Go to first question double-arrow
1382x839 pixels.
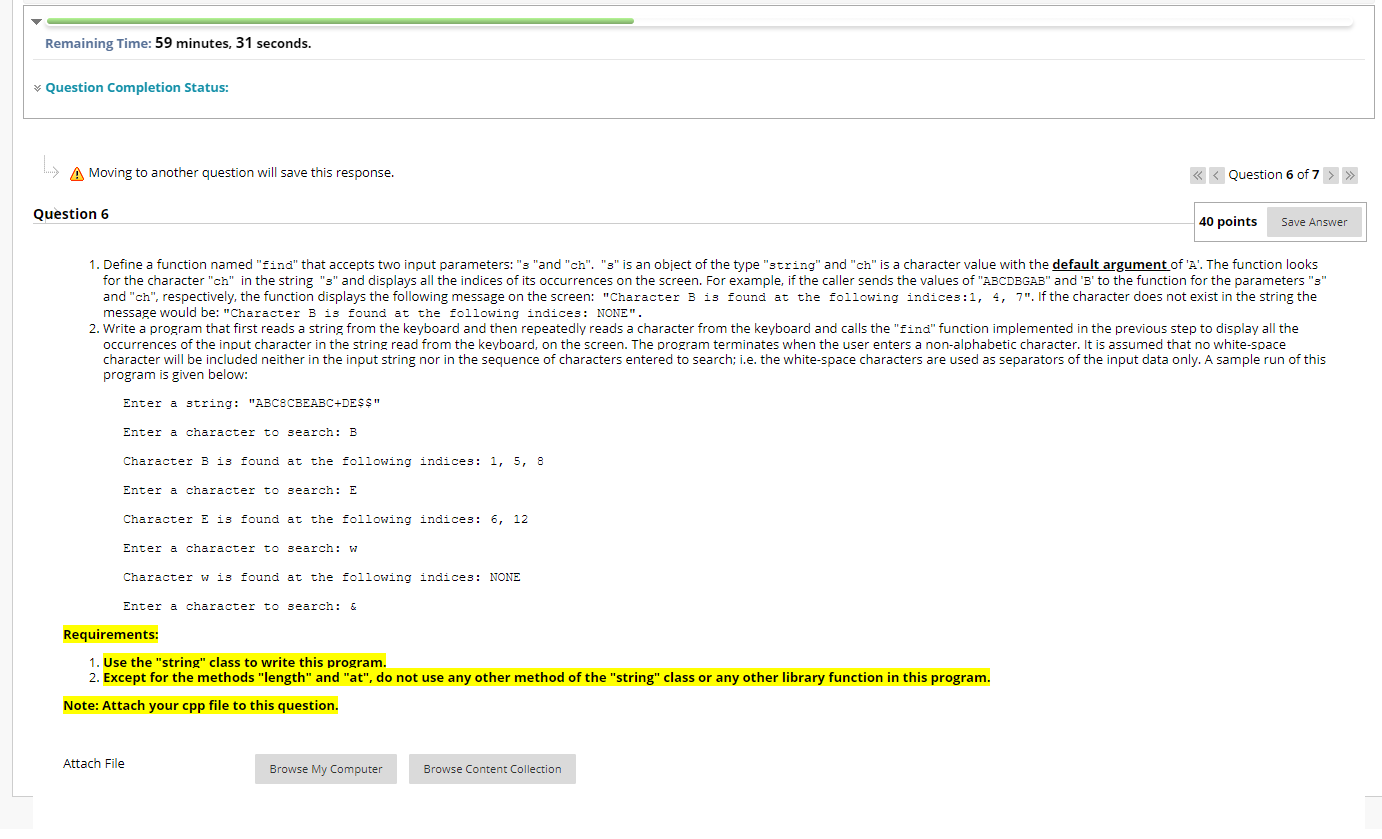1198,175
